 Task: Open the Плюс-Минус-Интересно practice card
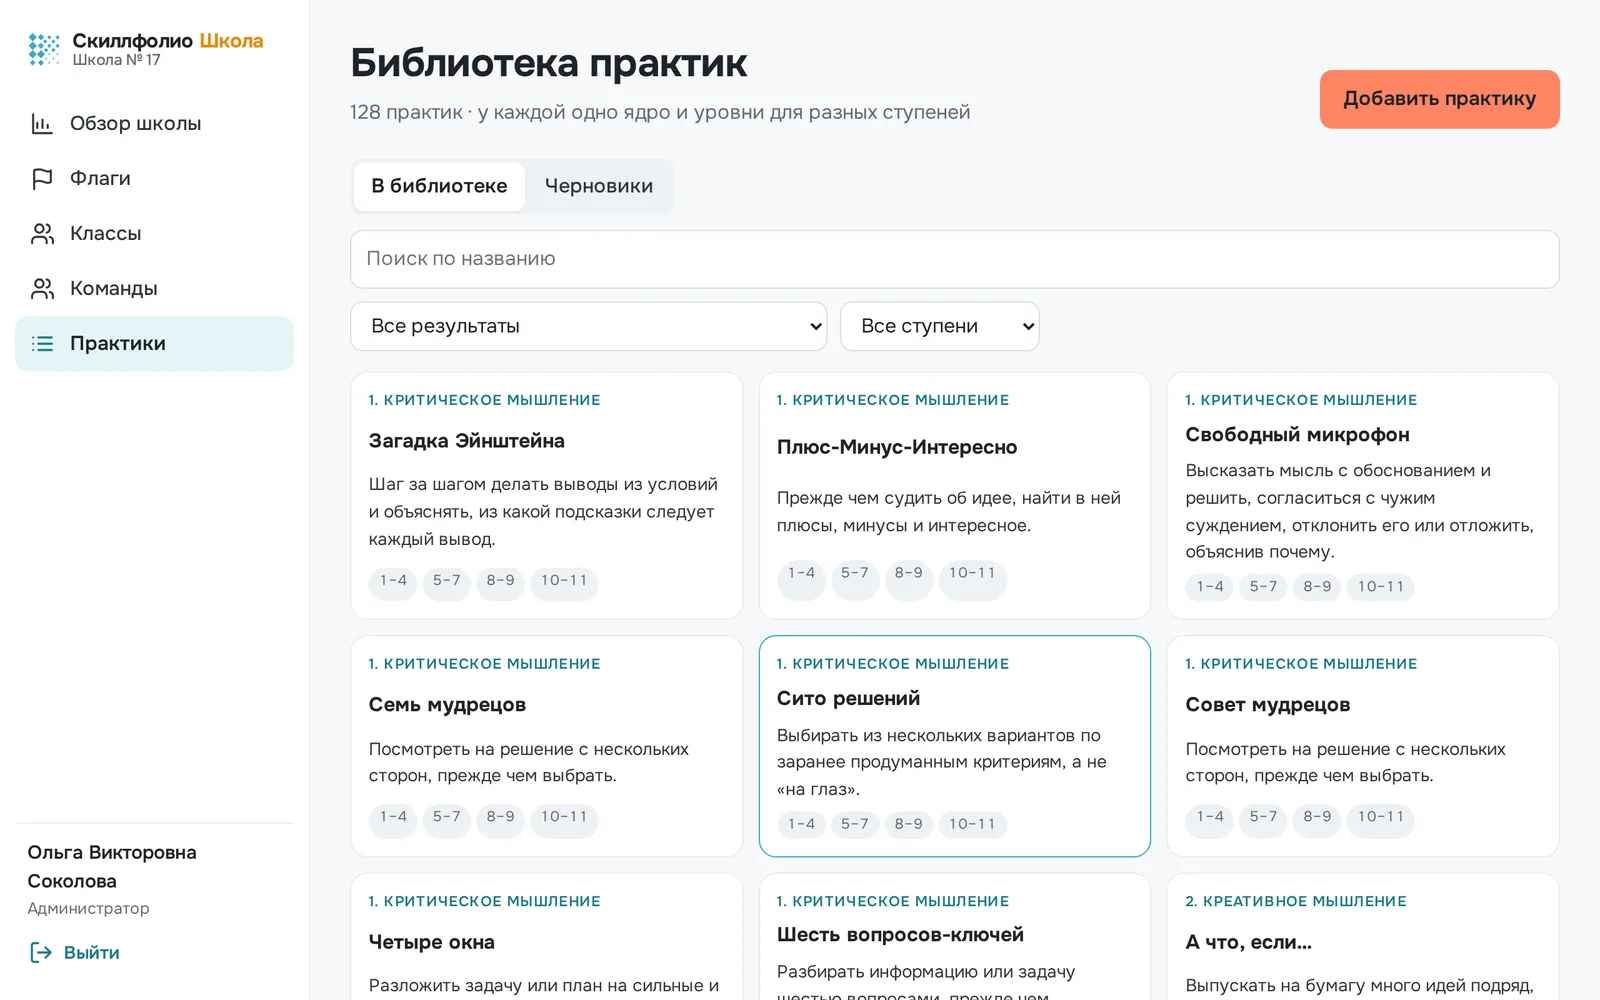point(954,495)
